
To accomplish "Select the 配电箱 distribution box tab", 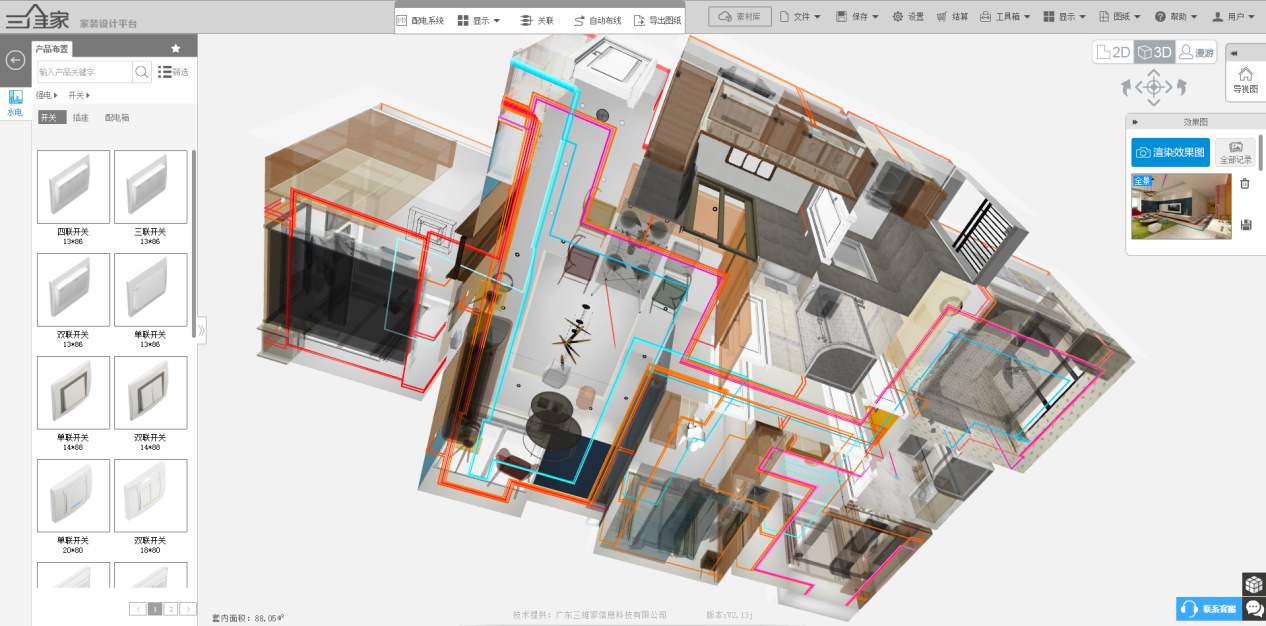I will (x=117, y=118).
